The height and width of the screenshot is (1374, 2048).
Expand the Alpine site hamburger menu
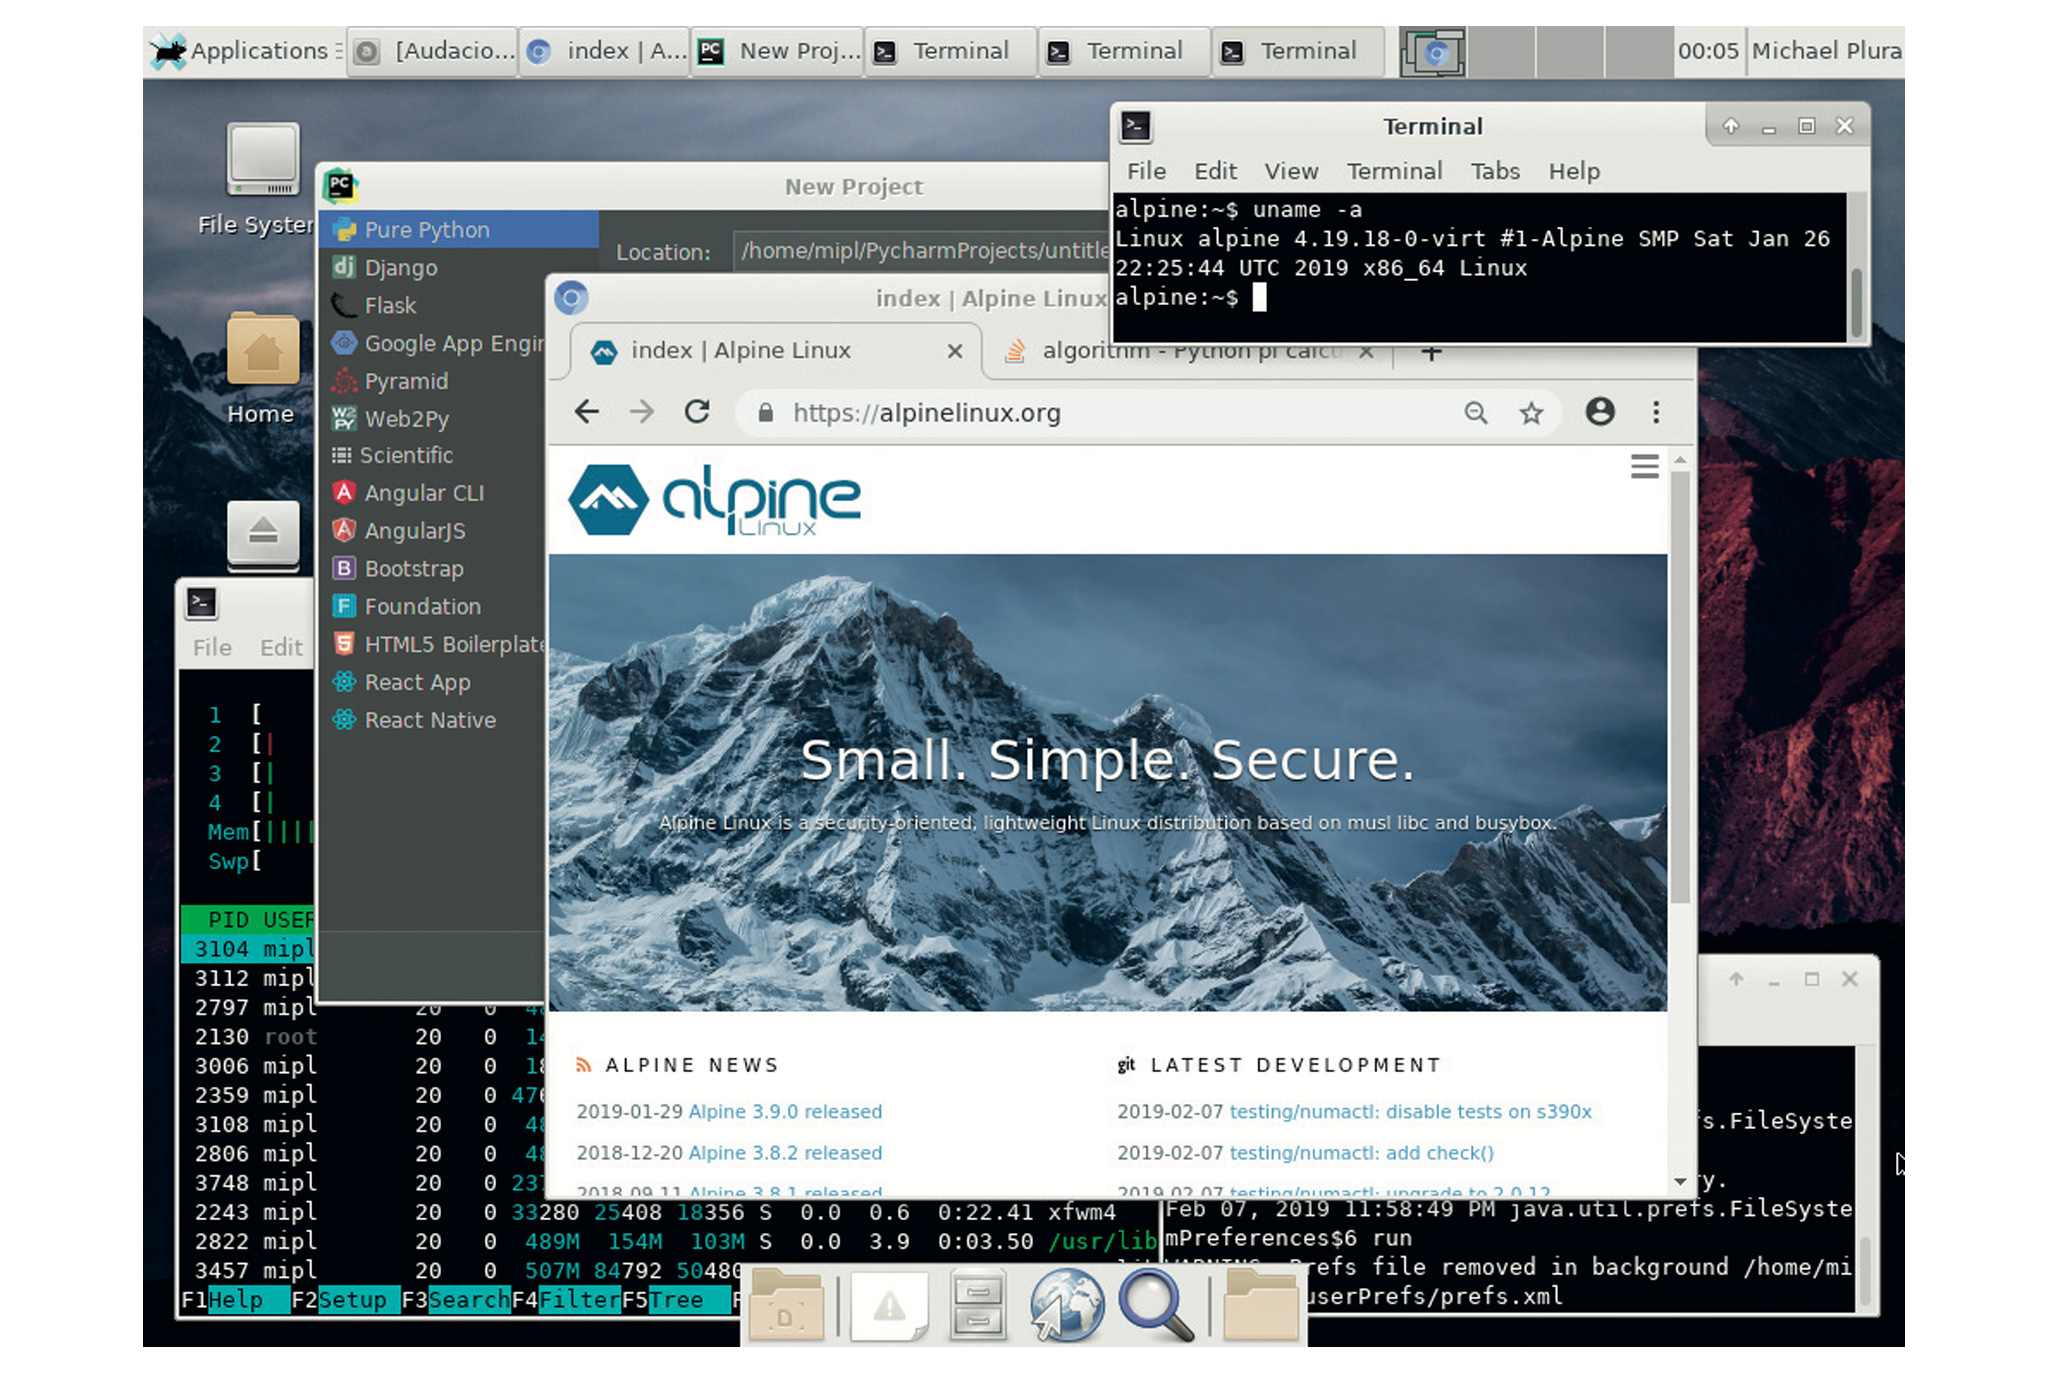1644,467
